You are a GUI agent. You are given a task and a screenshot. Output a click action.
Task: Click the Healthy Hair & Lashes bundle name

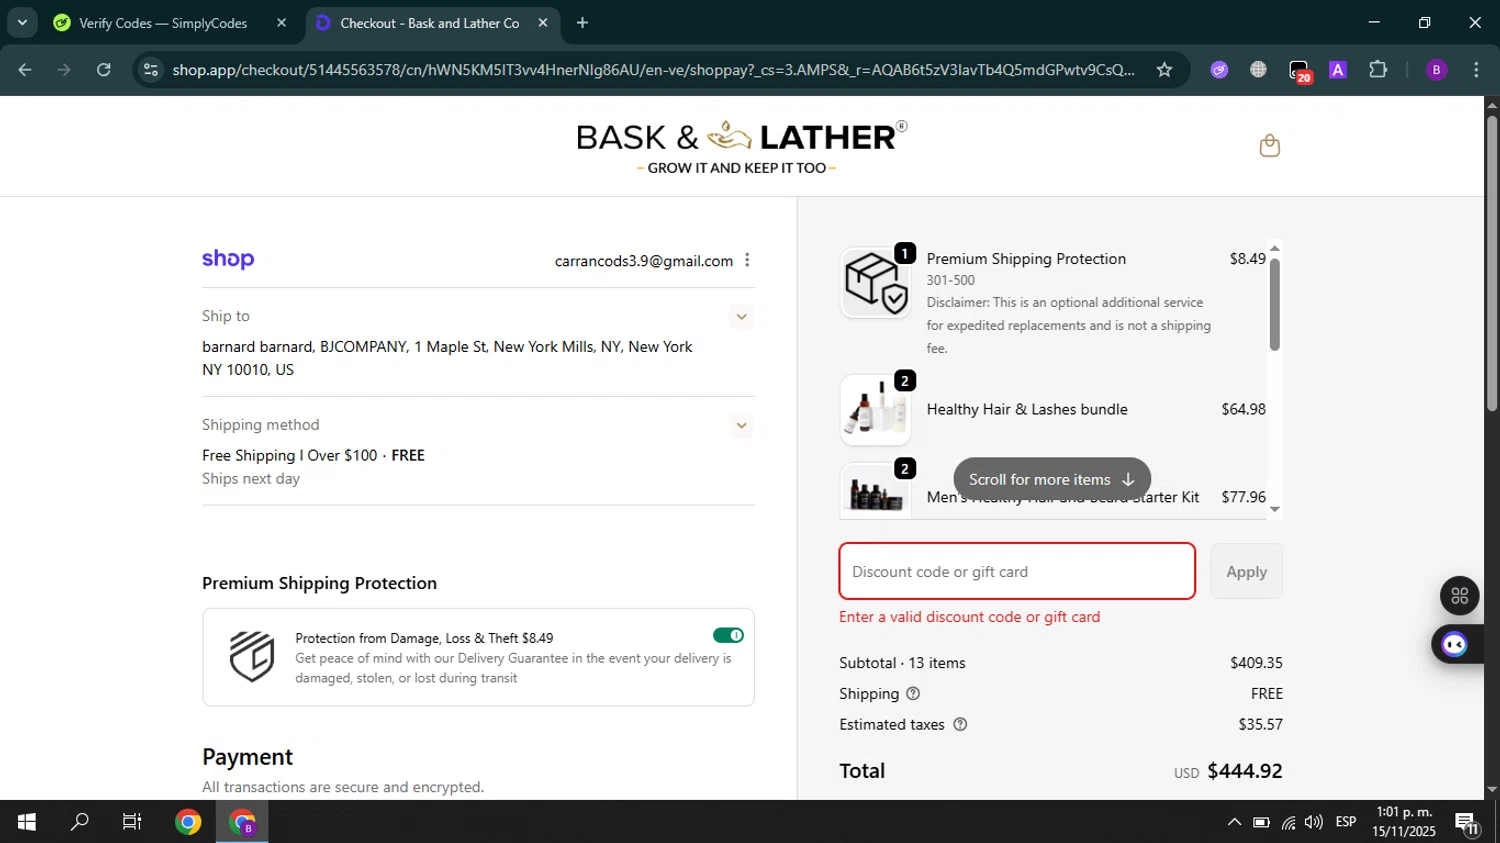coord(1027,410)
